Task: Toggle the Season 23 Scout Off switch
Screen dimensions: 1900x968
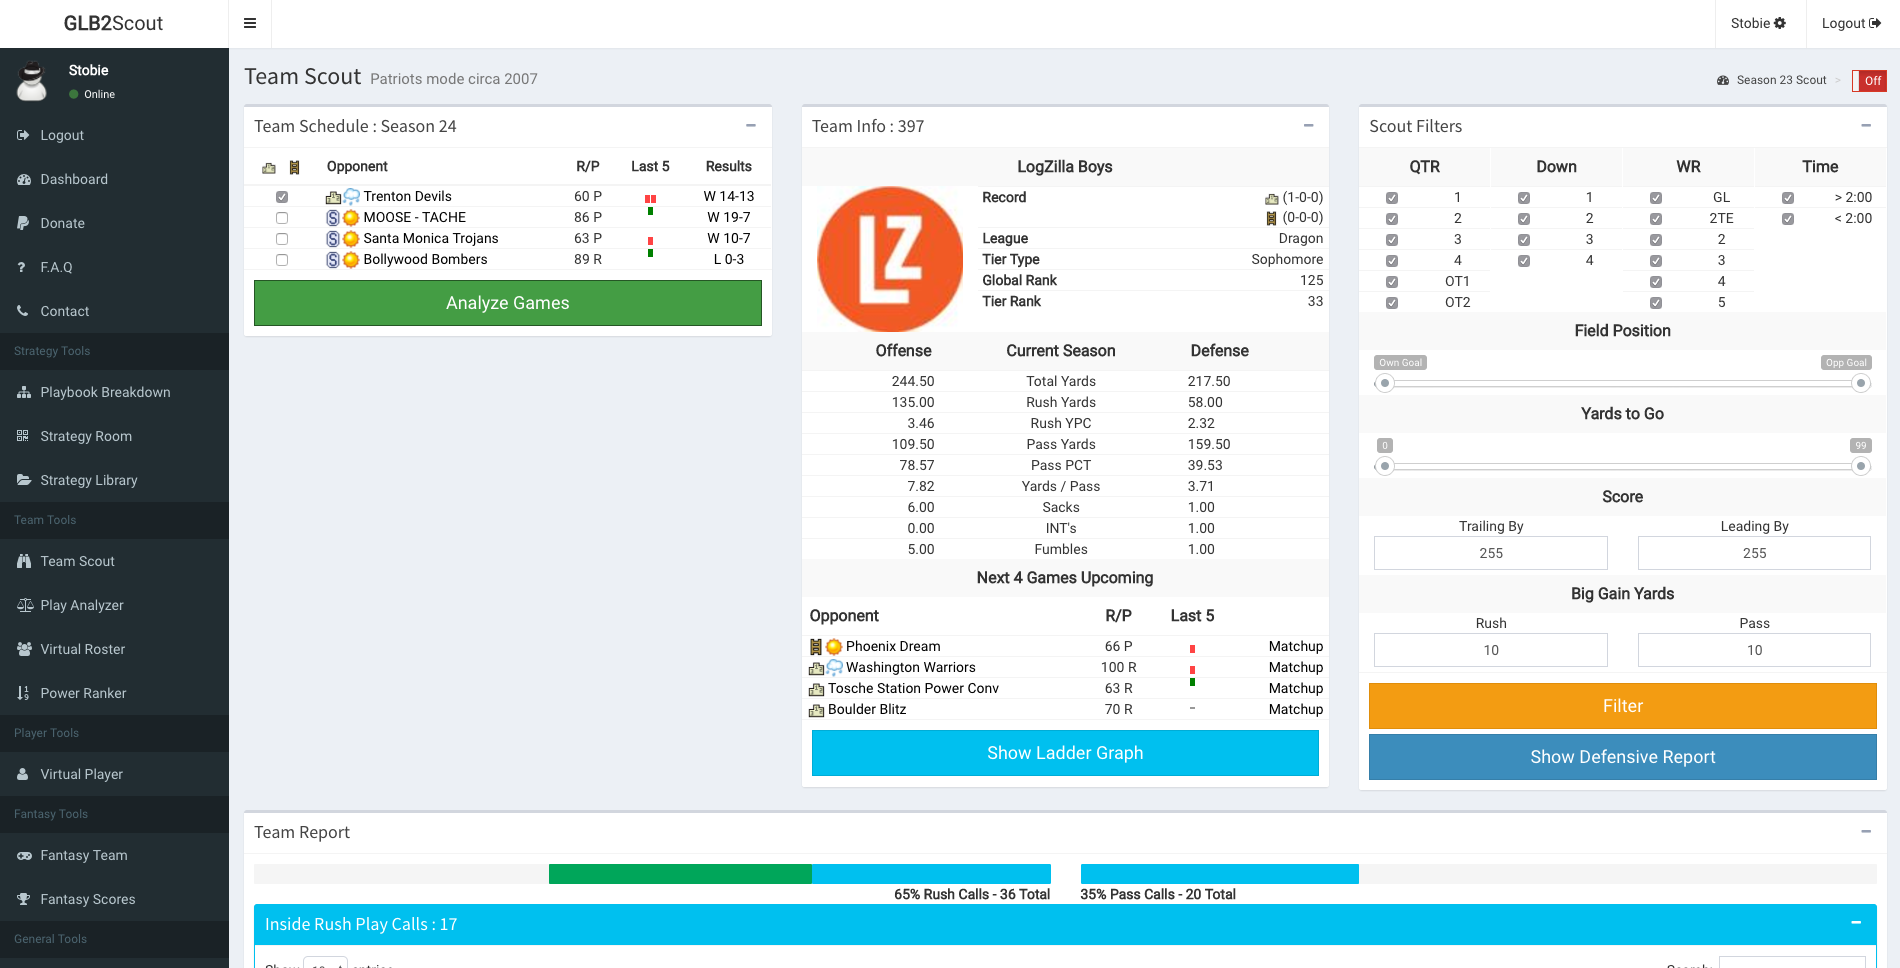Action: click(x=1868, y=81)
